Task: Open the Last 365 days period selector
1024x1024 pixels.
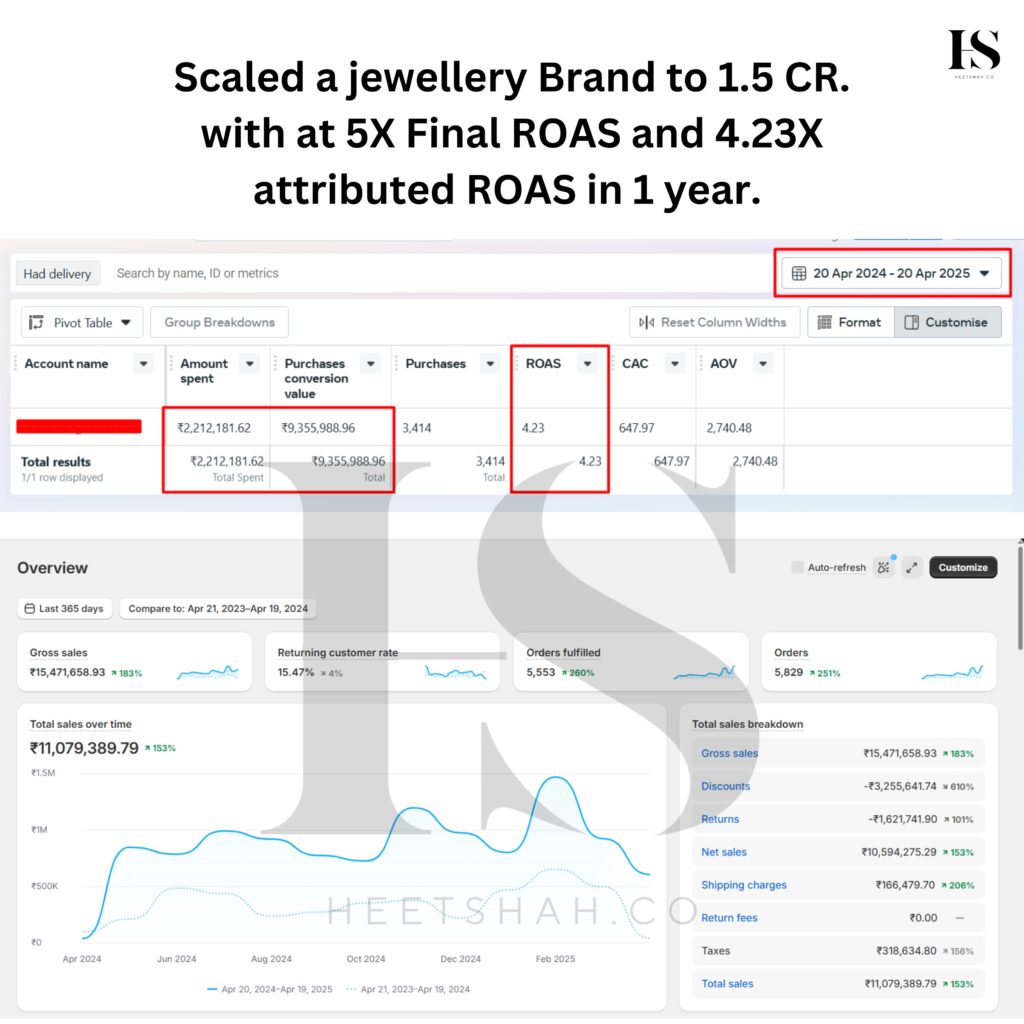Action: [x=65, y=609]
